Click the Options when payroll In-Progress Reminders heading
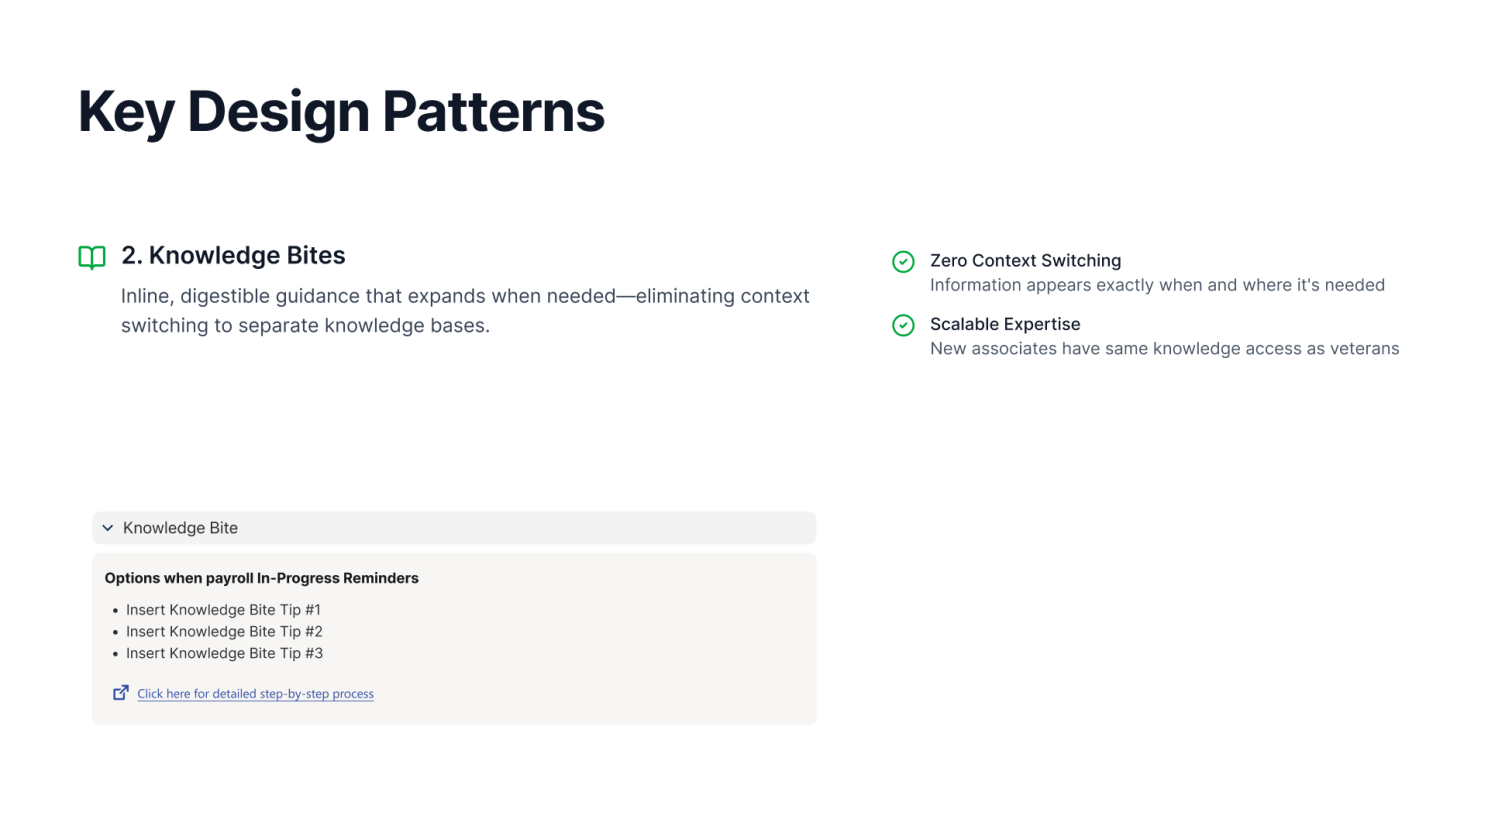This screenshot has width=1488, height=837. pos(262,578)
